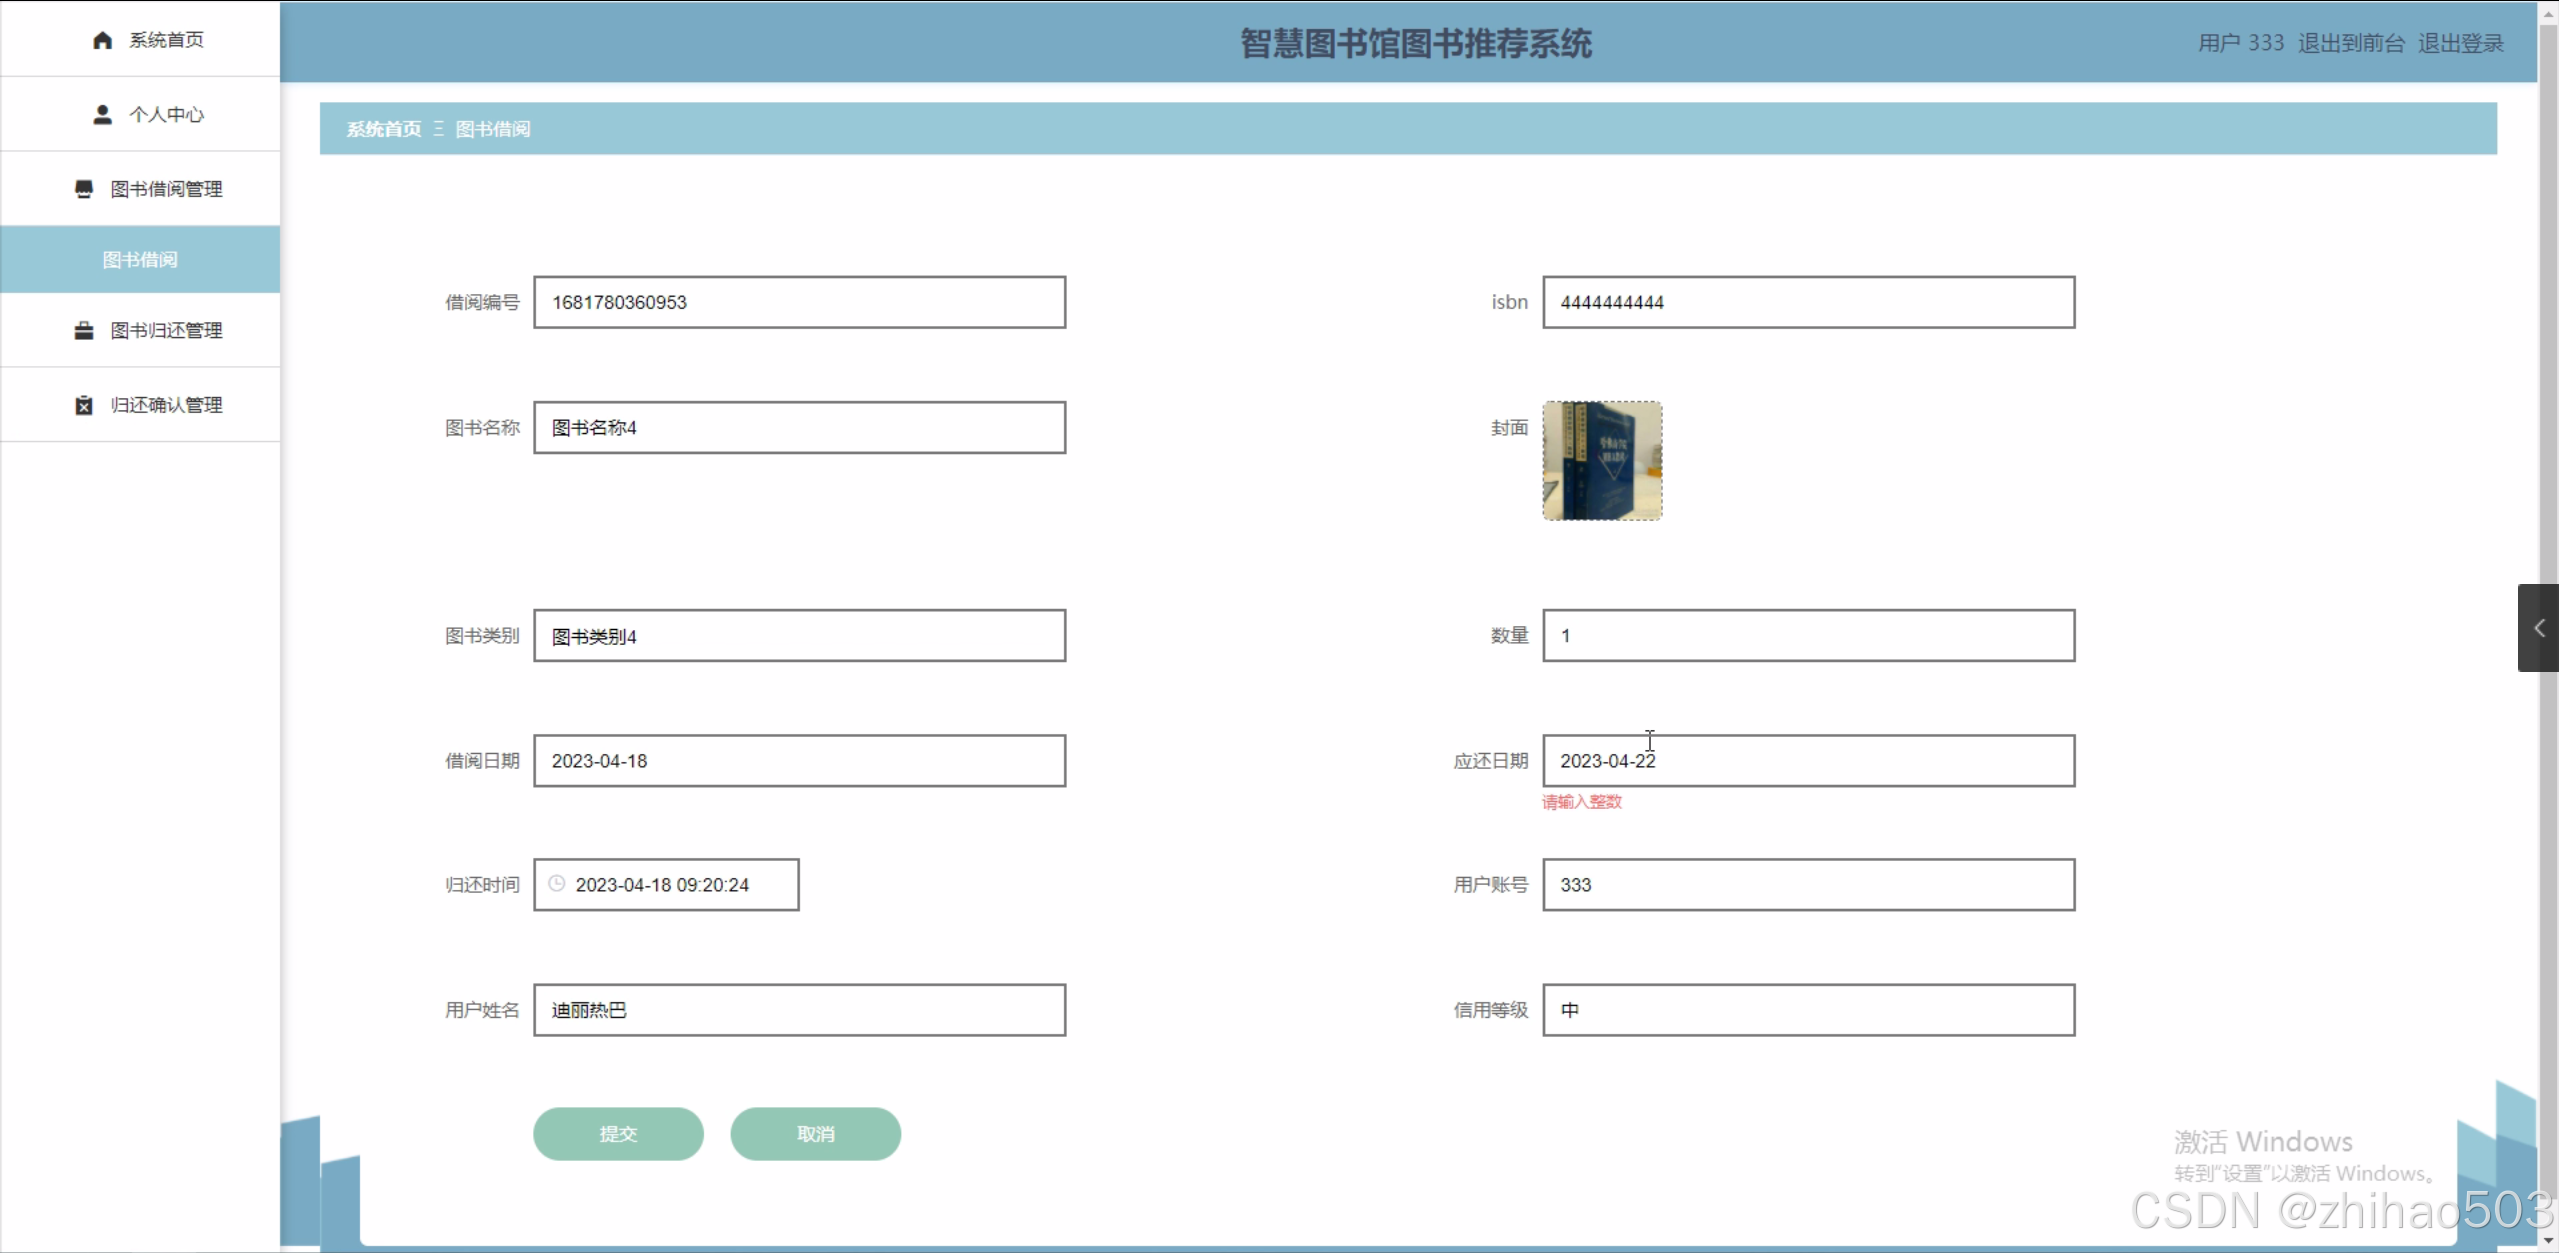Image resolution: width=2559 pixels, height=1253 pixels.
Task: Open the 图书归还管理 menu
Action: pyautogui.click(x=166, y=331)
